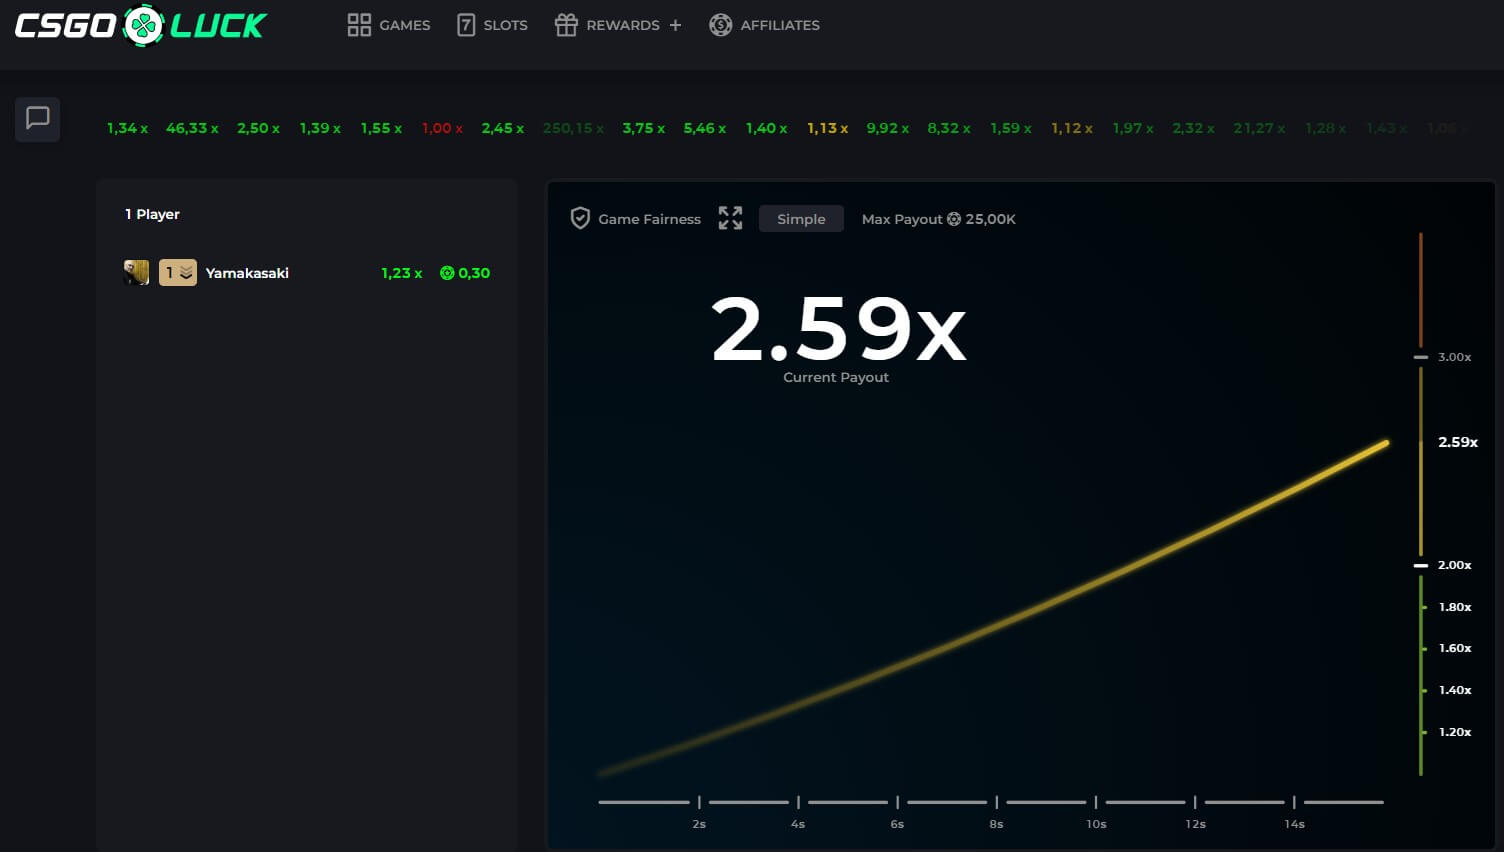Click the CSGOLuck clover logo
The width and height of the screenshot is (1504, 852).
(143, 25)
